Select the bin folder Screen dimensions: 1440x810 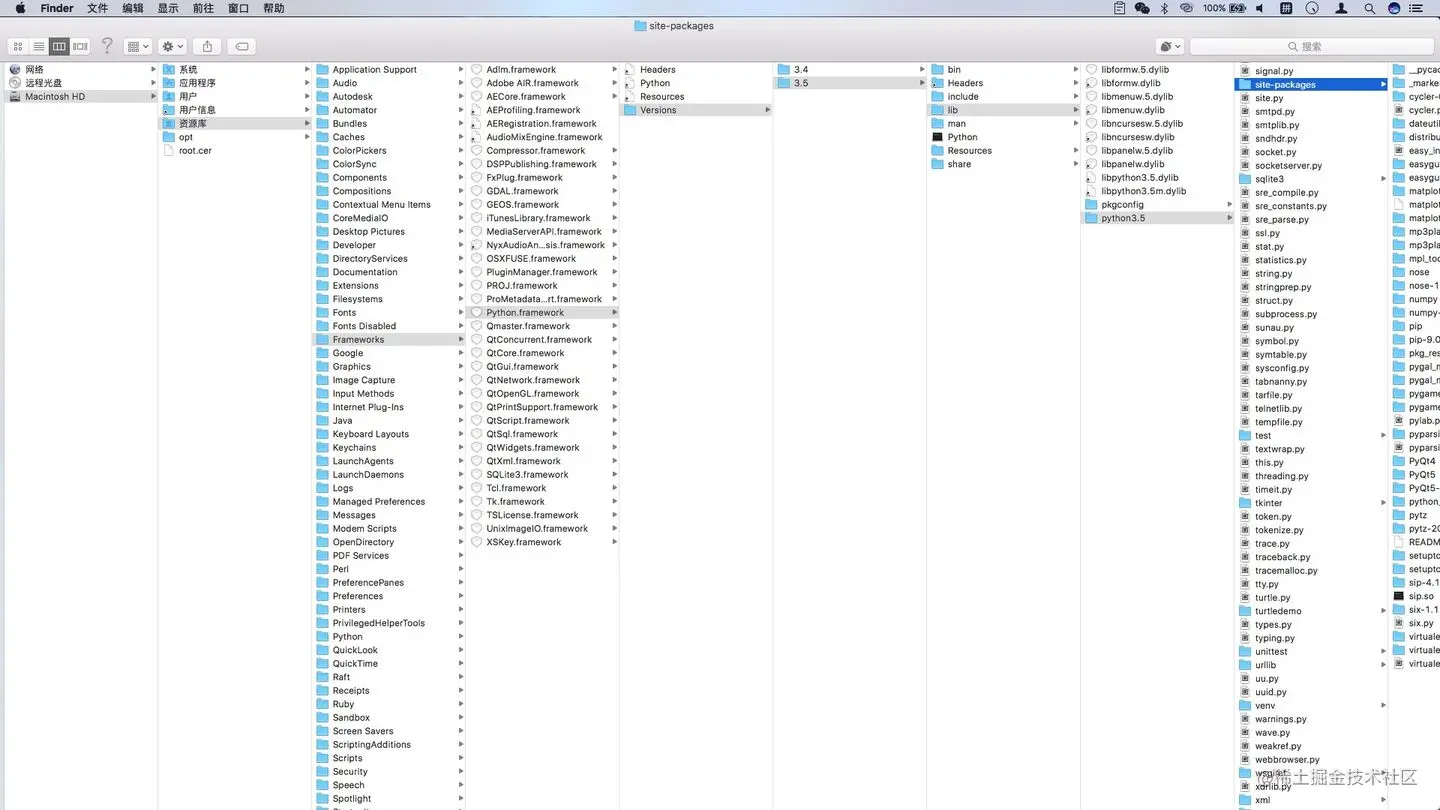(1005, 70)
